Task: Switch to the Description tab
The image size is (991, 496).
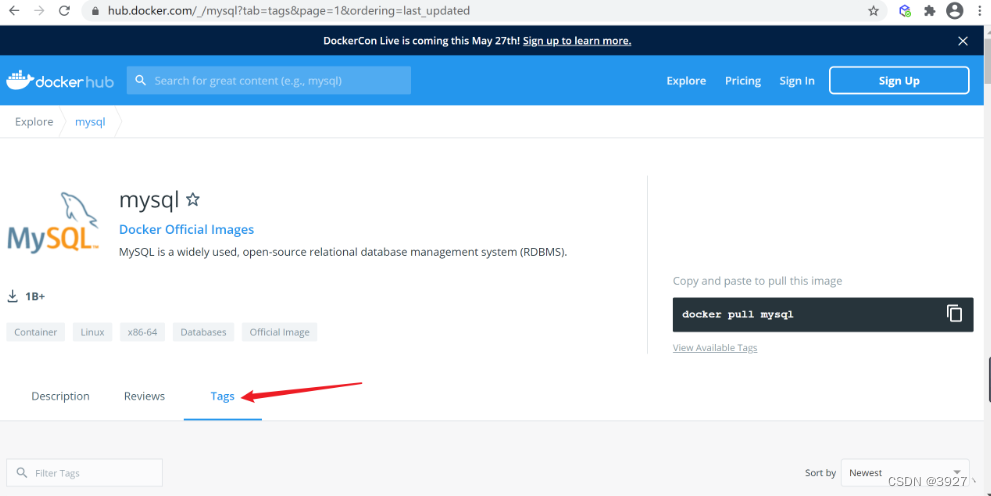Action: point(61,396)
